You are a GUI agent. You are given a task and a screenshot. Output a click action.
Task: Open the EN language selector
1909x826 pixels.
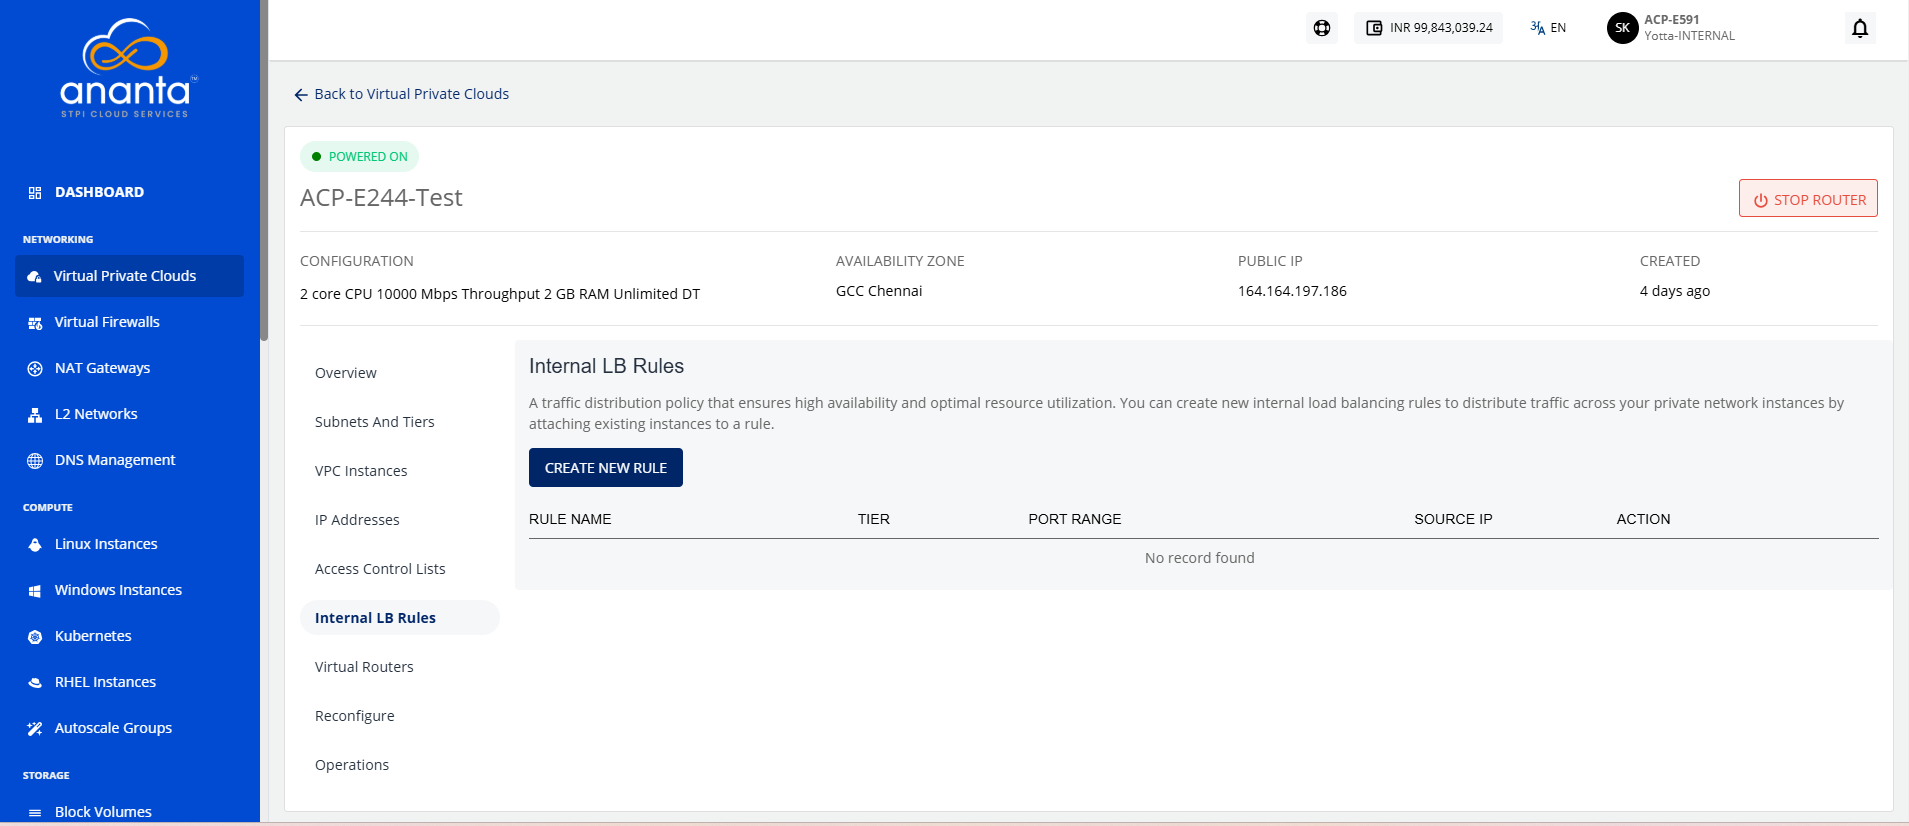[x=1548, y=28]
